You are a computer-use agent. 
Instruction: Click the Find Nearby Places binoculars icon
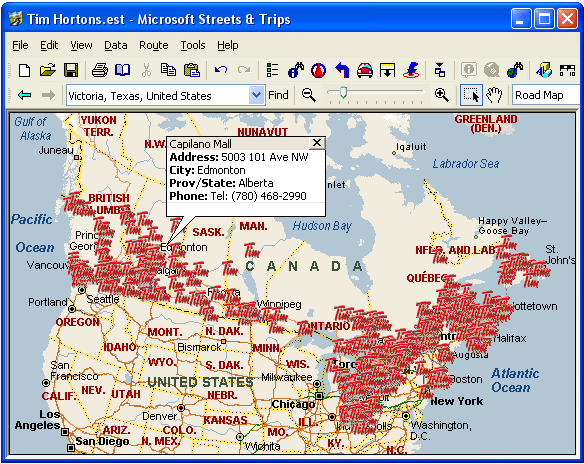[x=296, y=70]
